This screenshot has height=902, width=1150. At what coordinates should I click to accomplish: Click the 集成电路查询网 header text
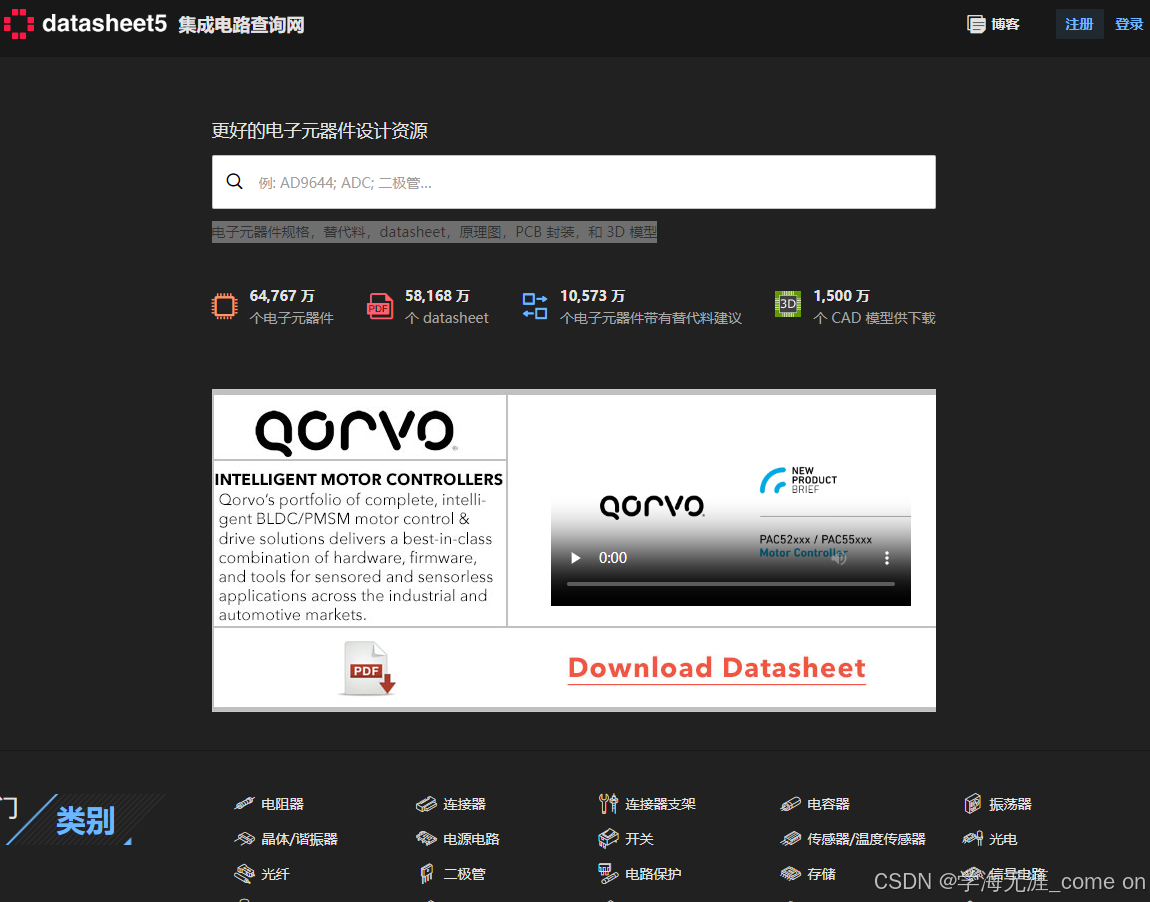point(241,25)
